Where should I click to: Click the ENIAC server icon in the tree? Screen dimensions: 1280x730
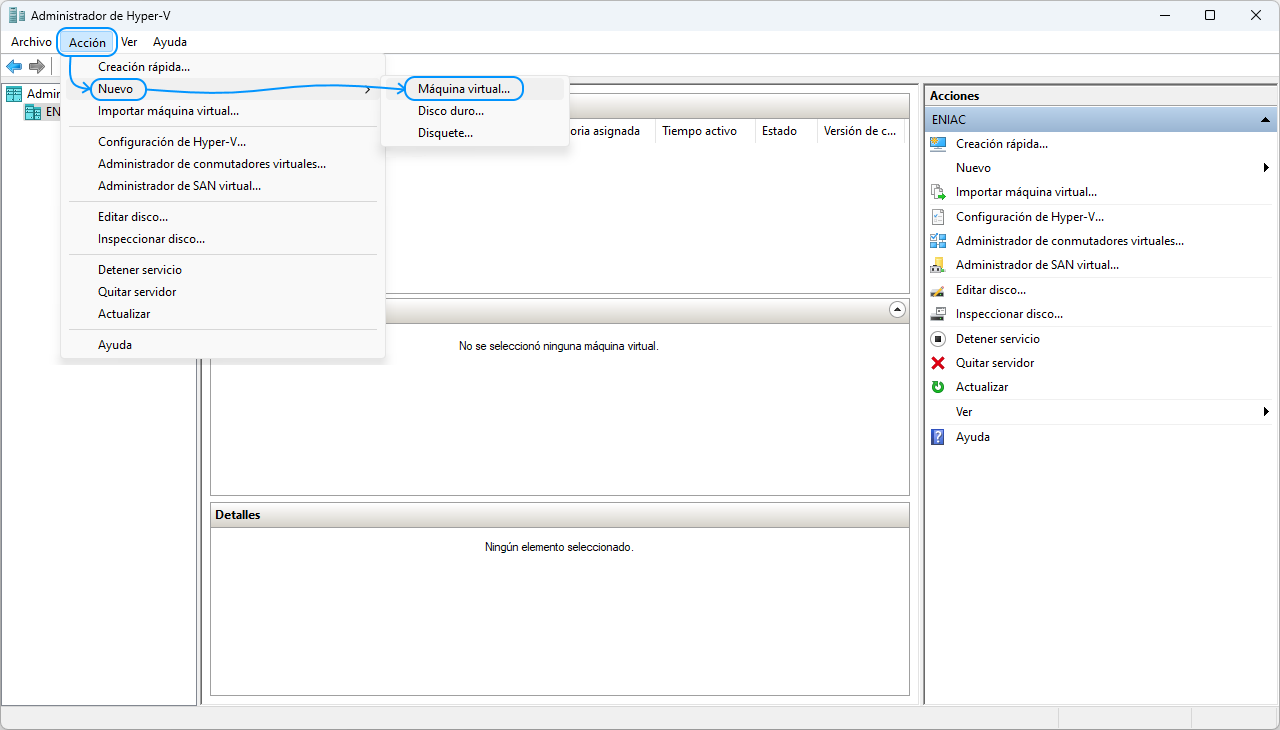click(33, 112)
